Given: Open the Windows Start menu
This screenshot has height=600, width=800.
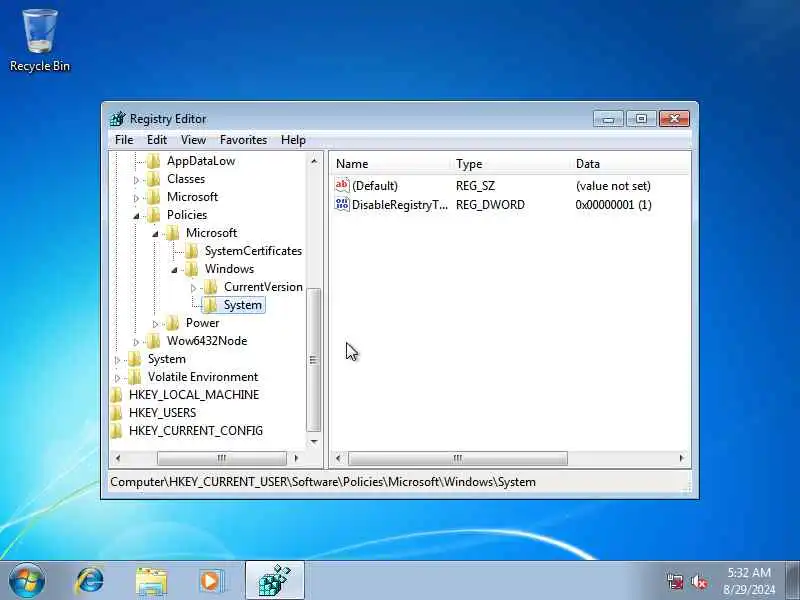Looking at the screenshot, I should click(27, 581).
